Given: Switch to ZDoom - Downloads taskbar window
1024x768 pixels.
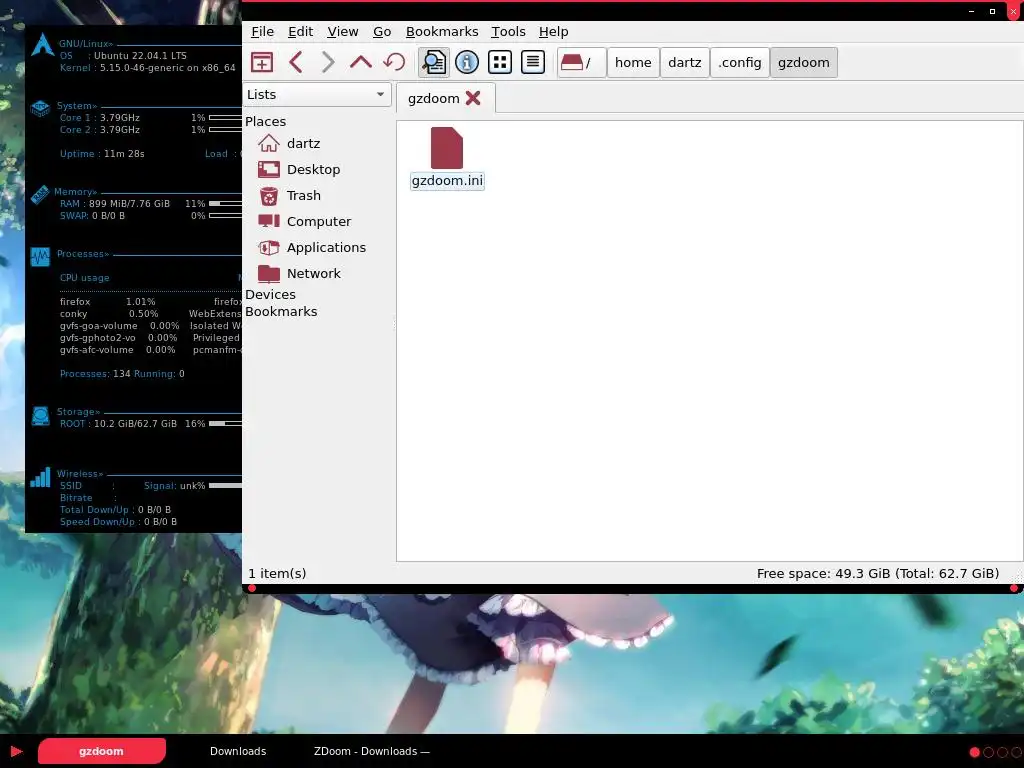Looking at the screenshot, I should [x=372, y=751].
